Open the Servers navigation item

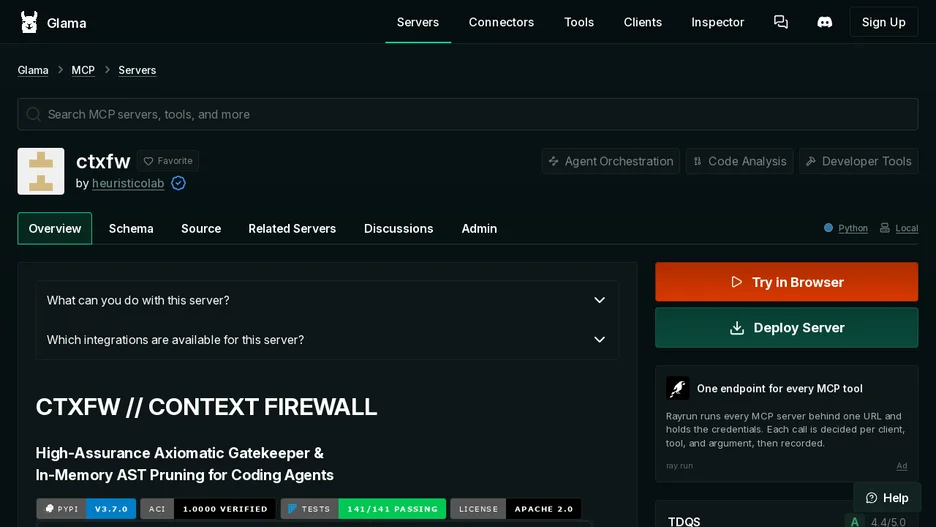(418, 22)
